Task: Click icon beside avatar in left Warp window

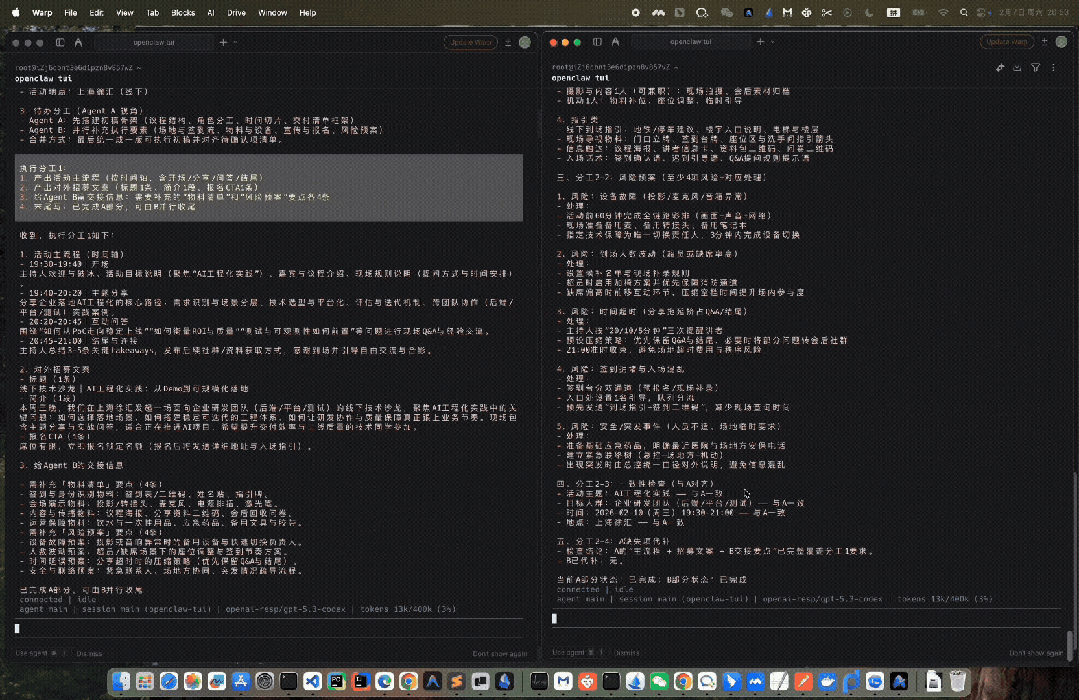Action: pyautogui.click(x=508, y=43)
